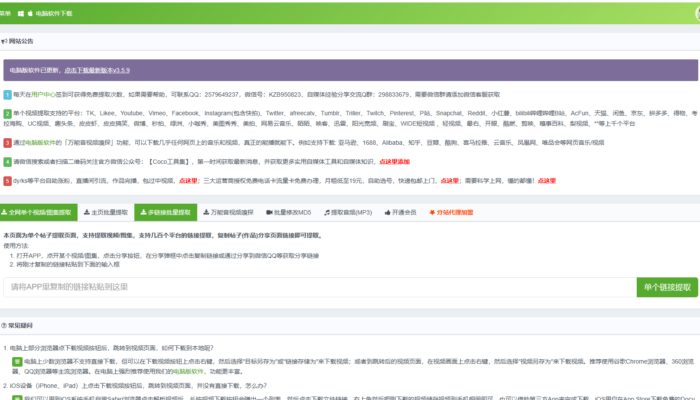Viewport: 700px width, 400px height.
Task: Click the 点击下载最新版本v3.5.9 link
Action: 97,71
